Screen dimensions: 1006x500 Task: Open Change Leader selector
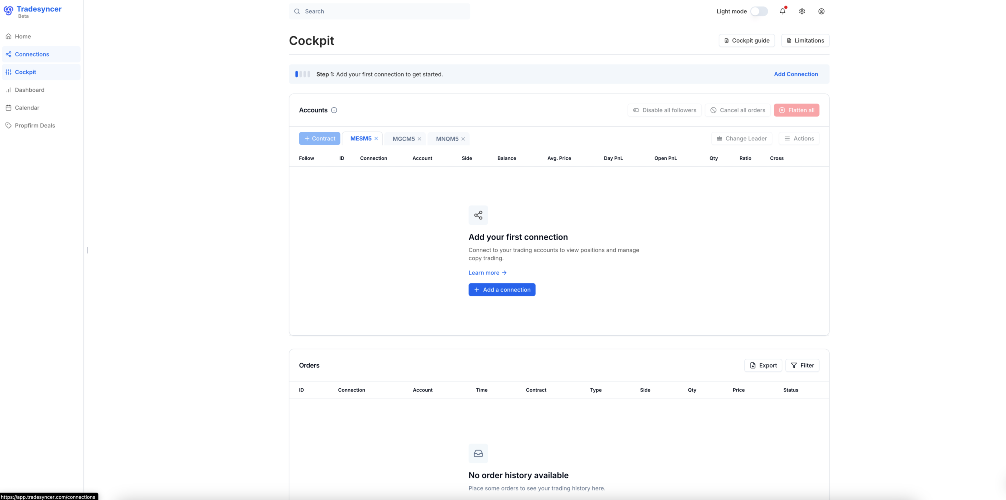coord(742,139)
